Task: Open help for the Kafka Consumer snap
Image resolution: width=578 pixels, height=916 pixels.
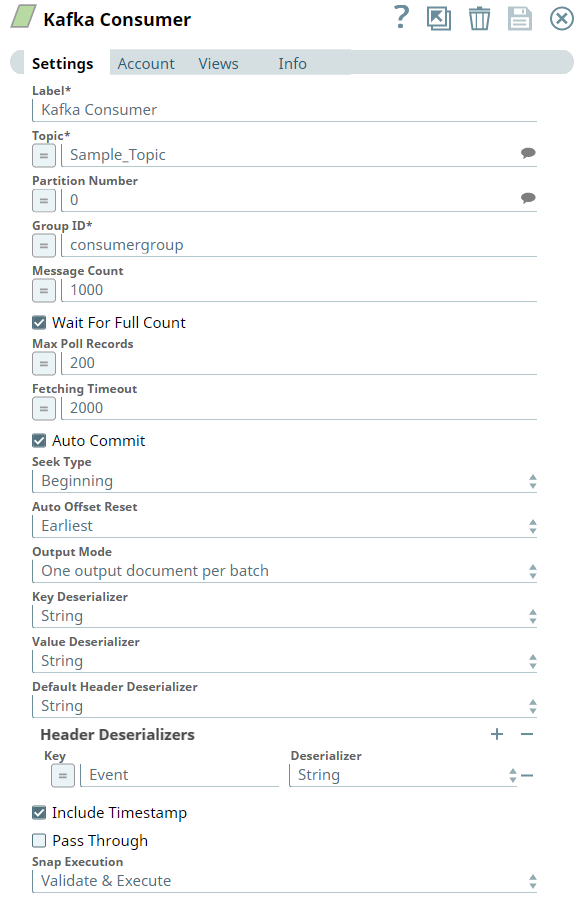Action: (401, 18)
